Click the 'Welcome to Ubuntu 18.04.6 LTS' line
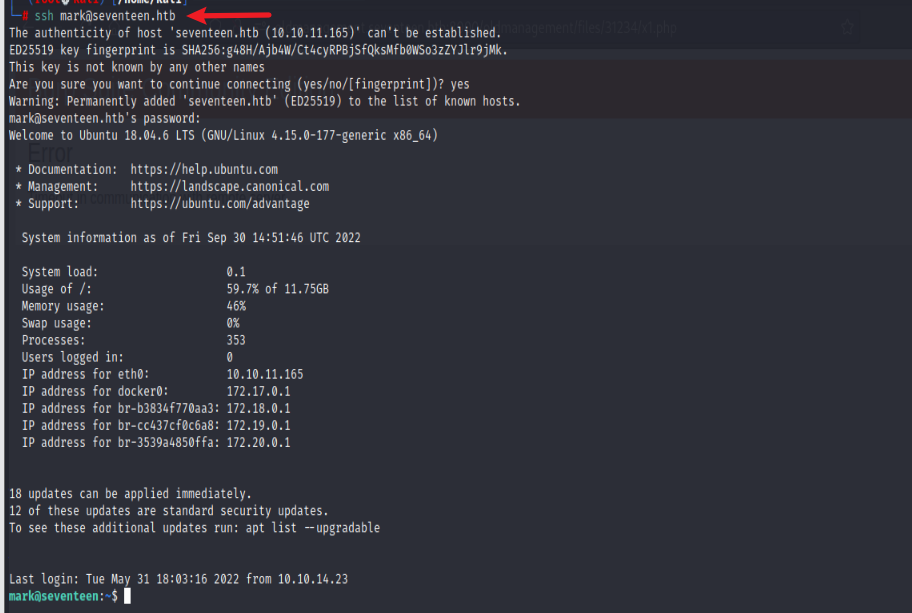The height and width of the screenshot is (613, 912). [x=222, y=134]
